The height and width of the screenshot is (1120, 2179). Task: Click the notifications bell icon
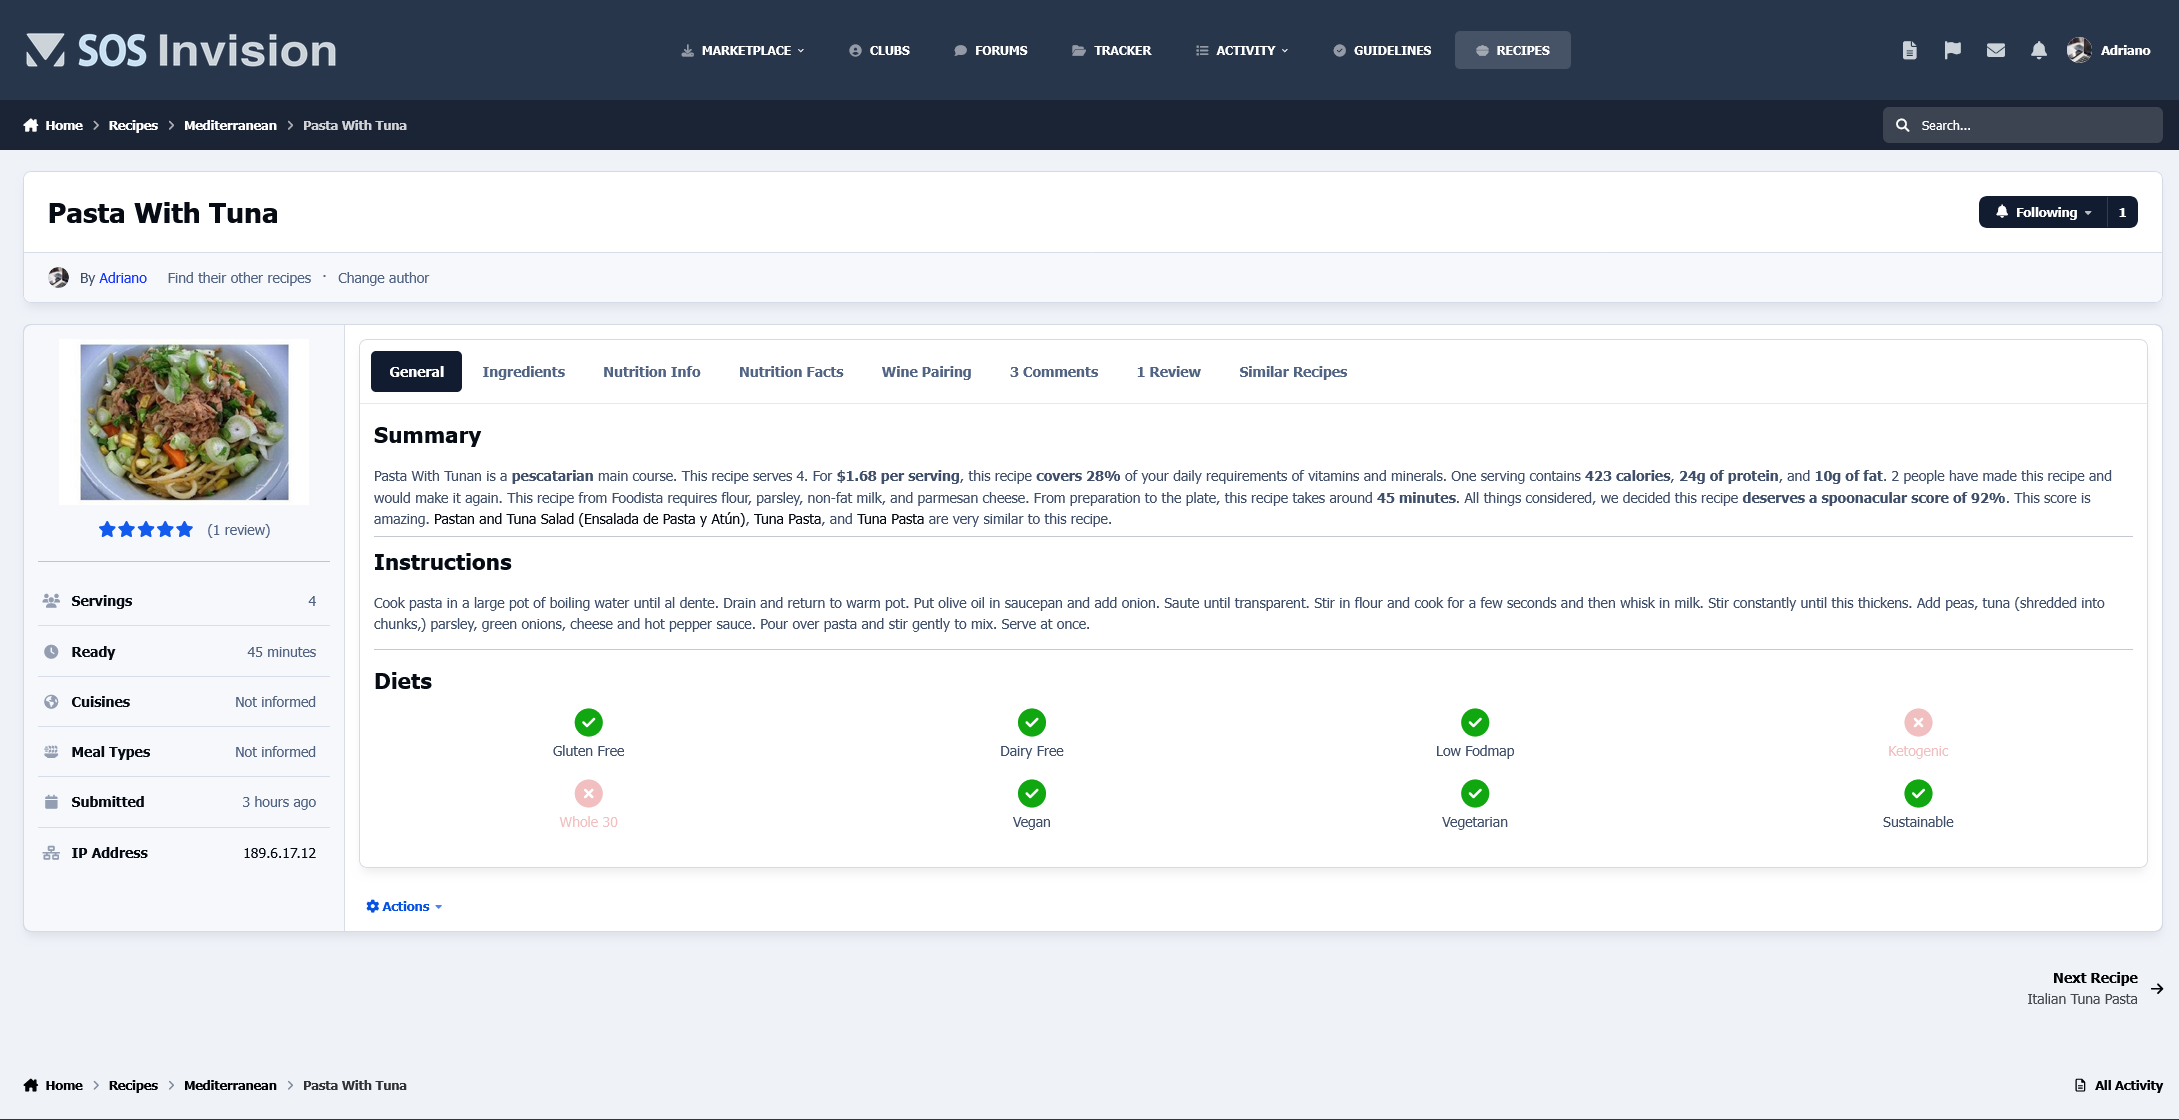tap(2038, 50)
